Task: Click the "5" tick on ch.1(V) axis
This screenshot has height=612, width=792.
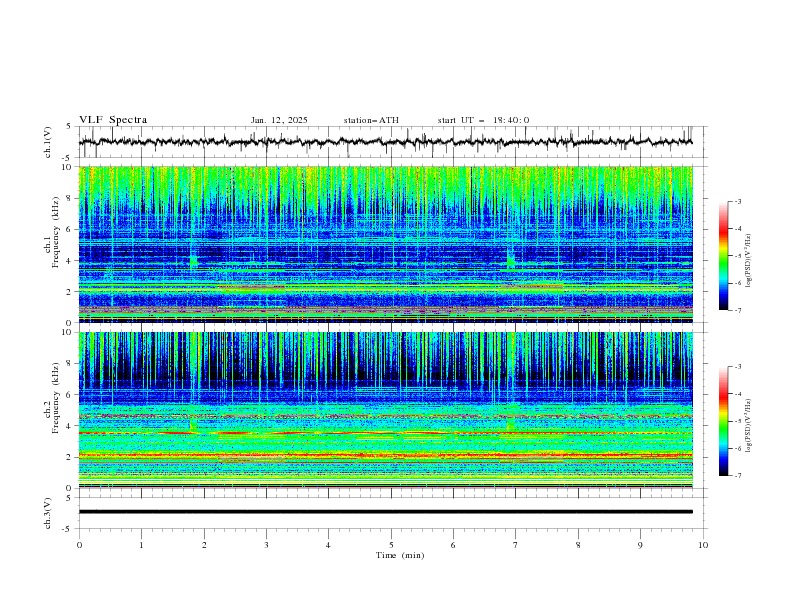Action: click(69, 127)
